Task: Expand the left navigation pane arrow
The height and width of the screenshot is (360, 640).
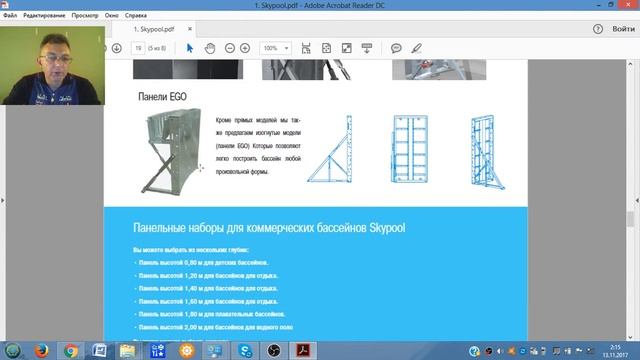Action: (x=3, y=200)
